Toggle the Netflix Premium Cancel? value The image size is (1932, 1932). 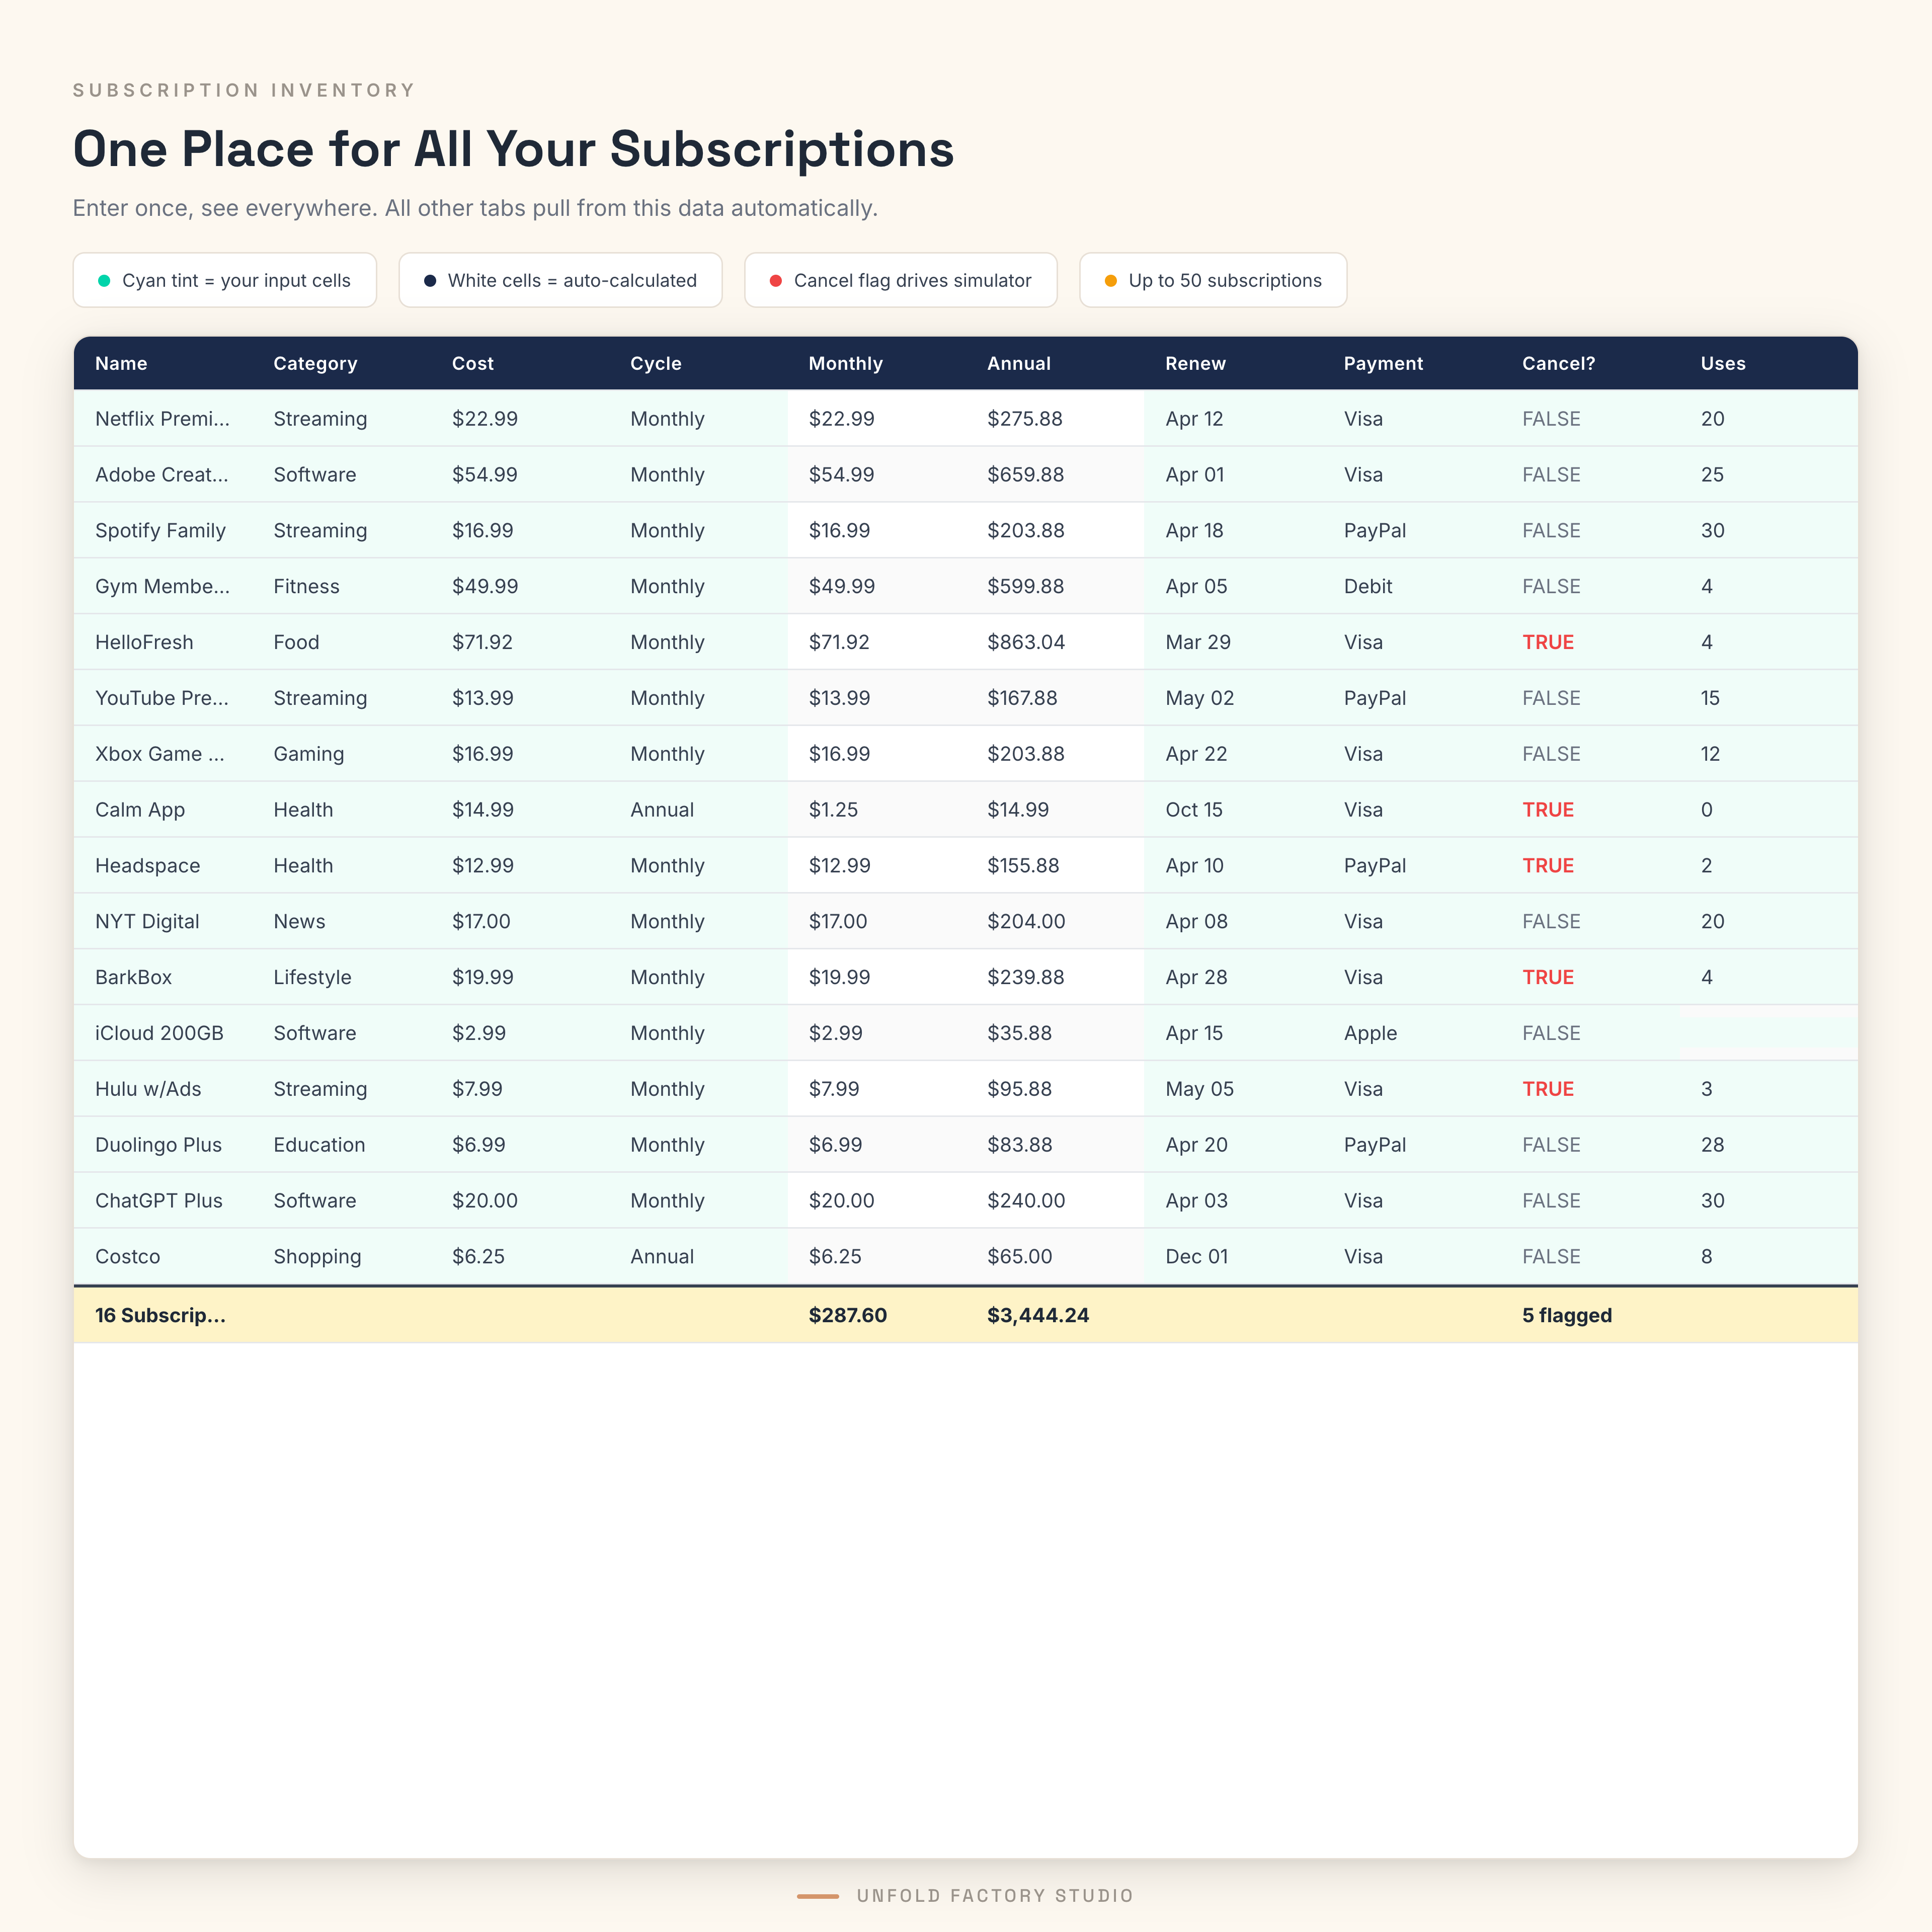pos(1550,419)
